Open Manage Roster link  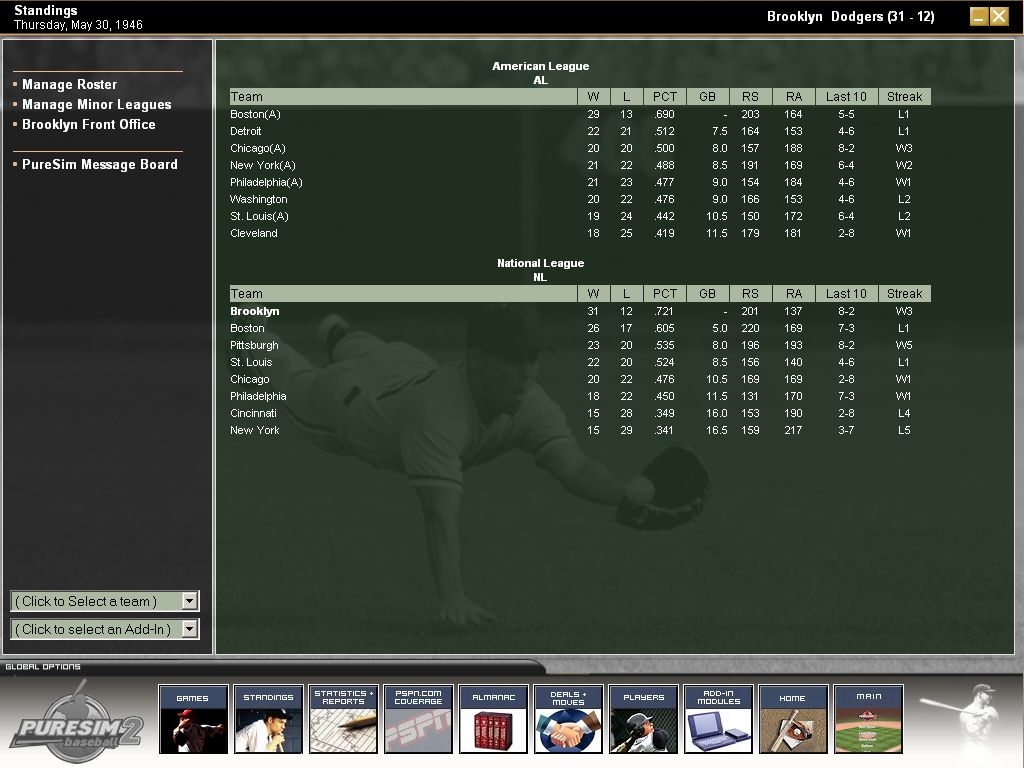69,84
